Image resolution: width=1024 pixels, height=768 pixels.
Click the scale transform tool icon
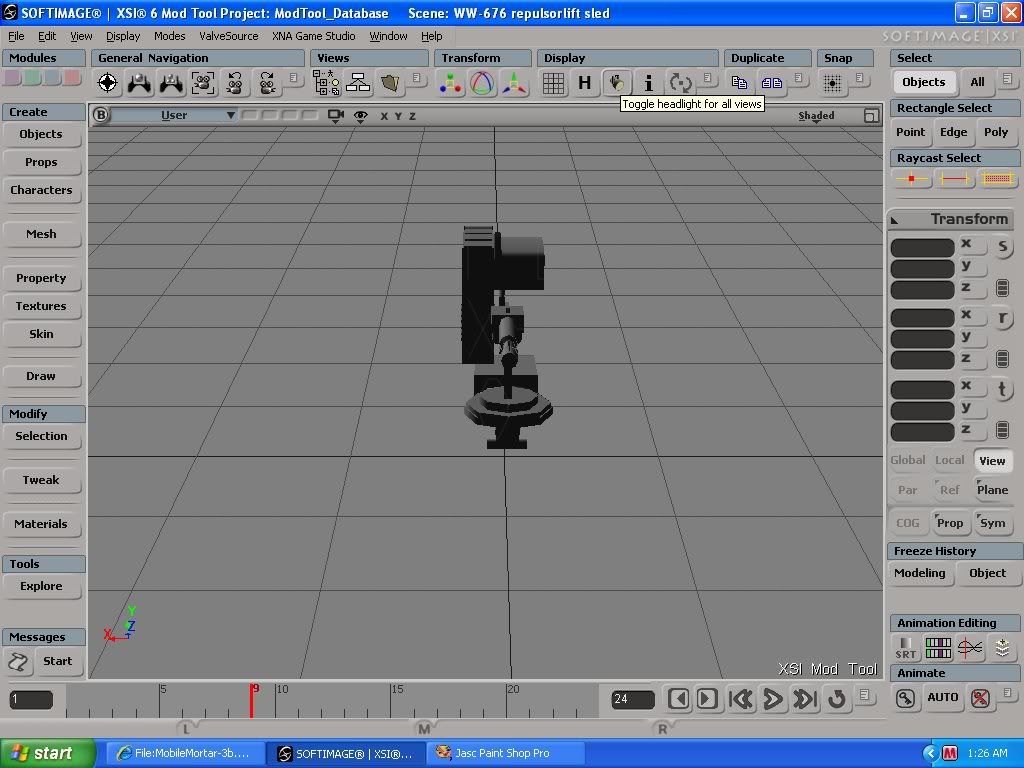[451, 83]
